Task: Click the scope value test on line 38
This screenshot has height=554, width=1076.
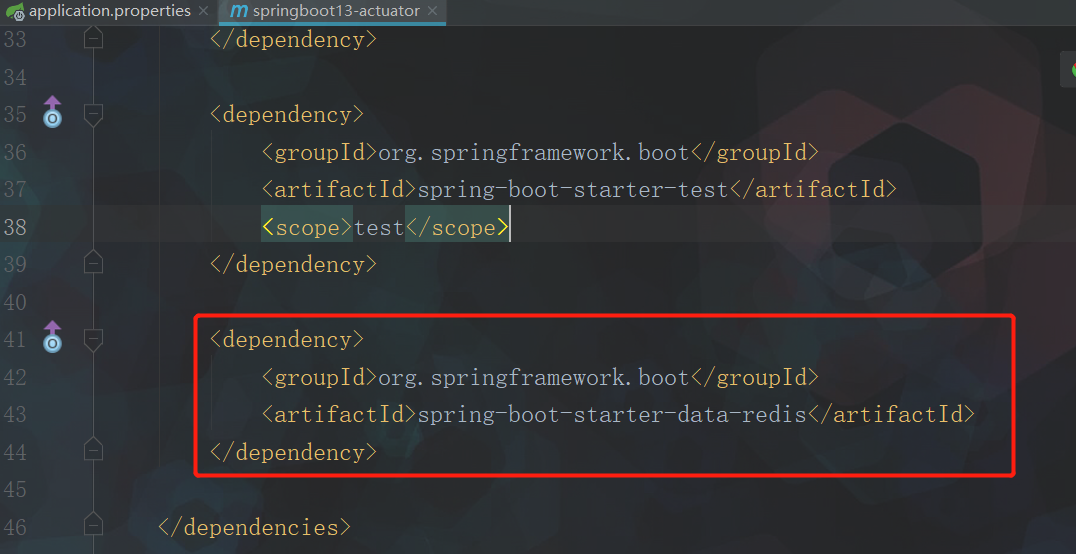Action: pos(379,227)
